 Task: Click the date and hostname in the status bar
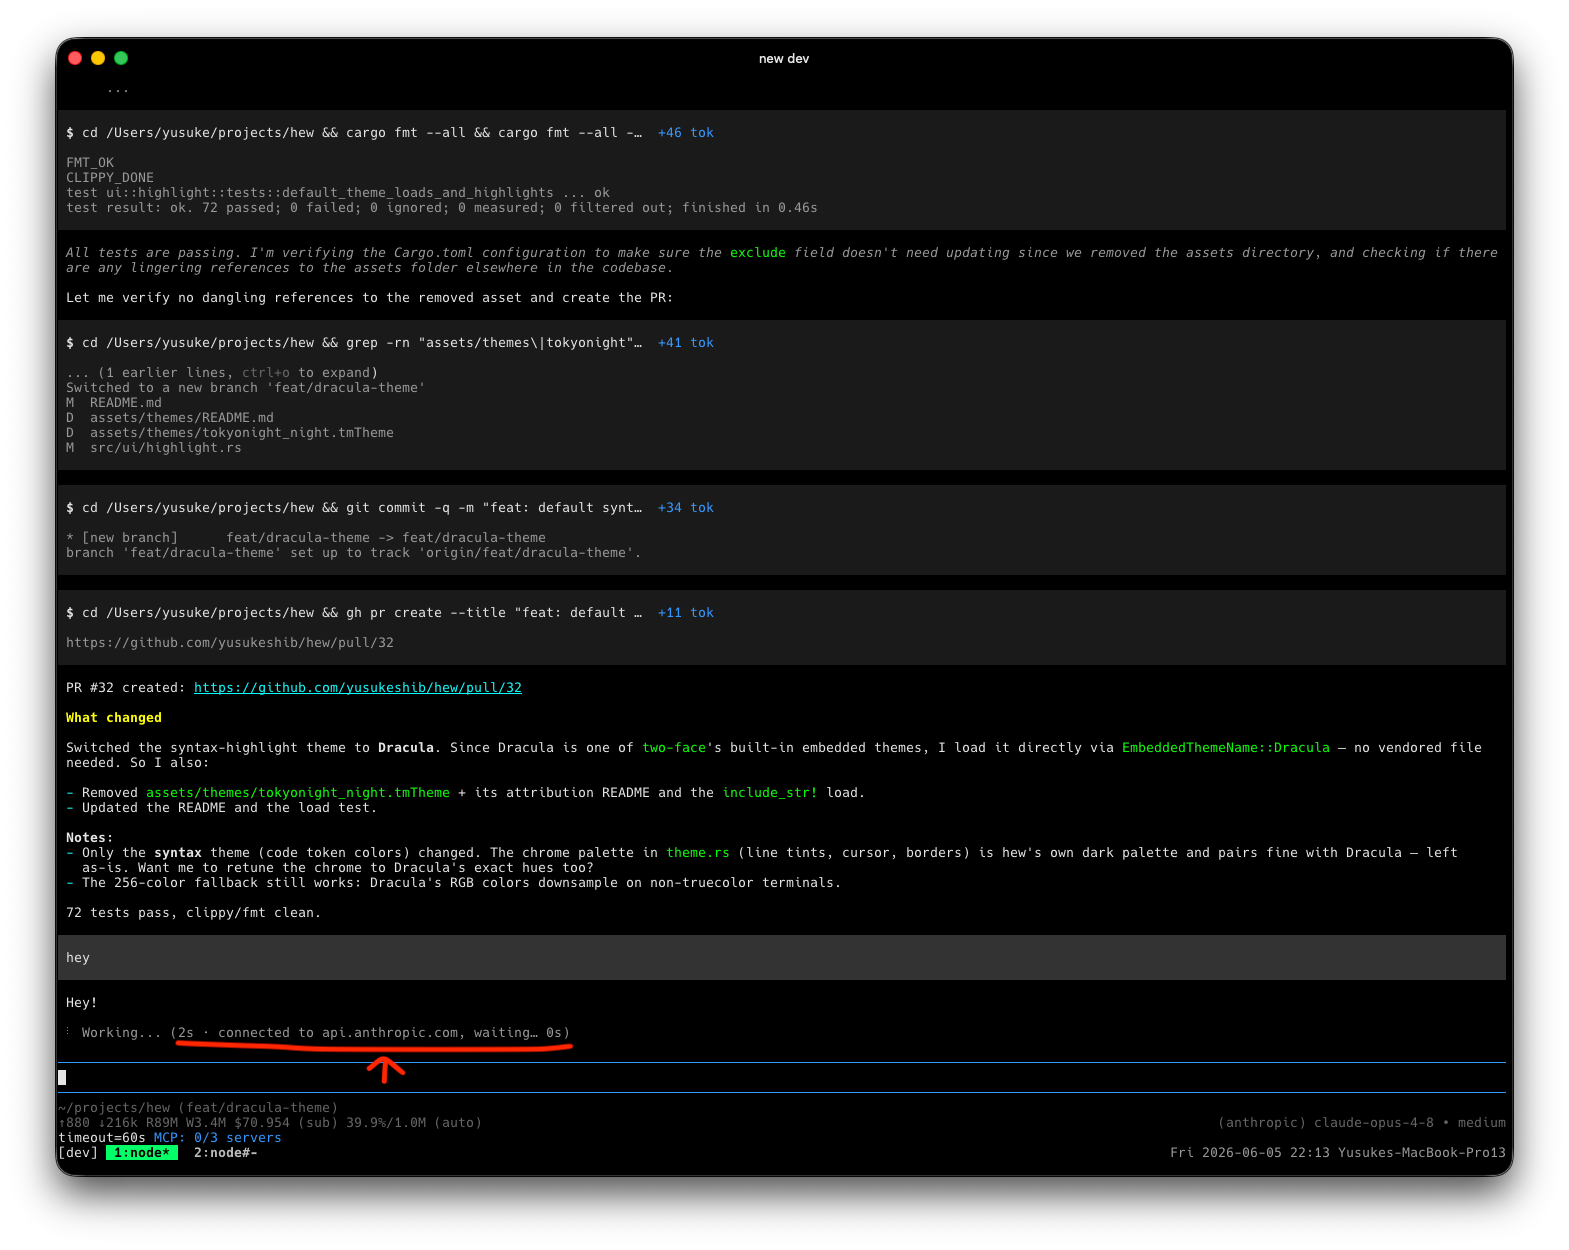1338,1153
